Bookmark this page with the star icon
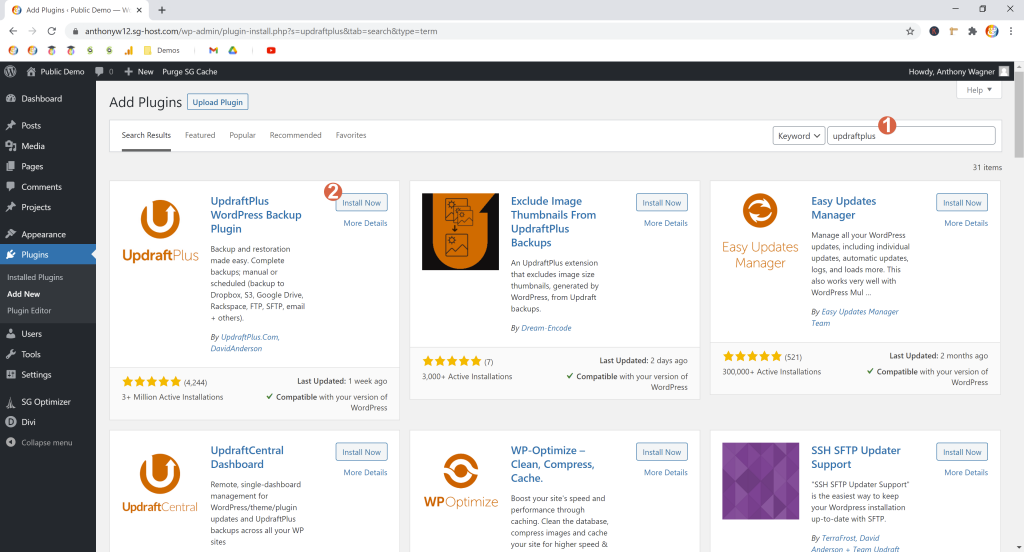The width and height of the screenshot is (1024, 552). point(910,31)
